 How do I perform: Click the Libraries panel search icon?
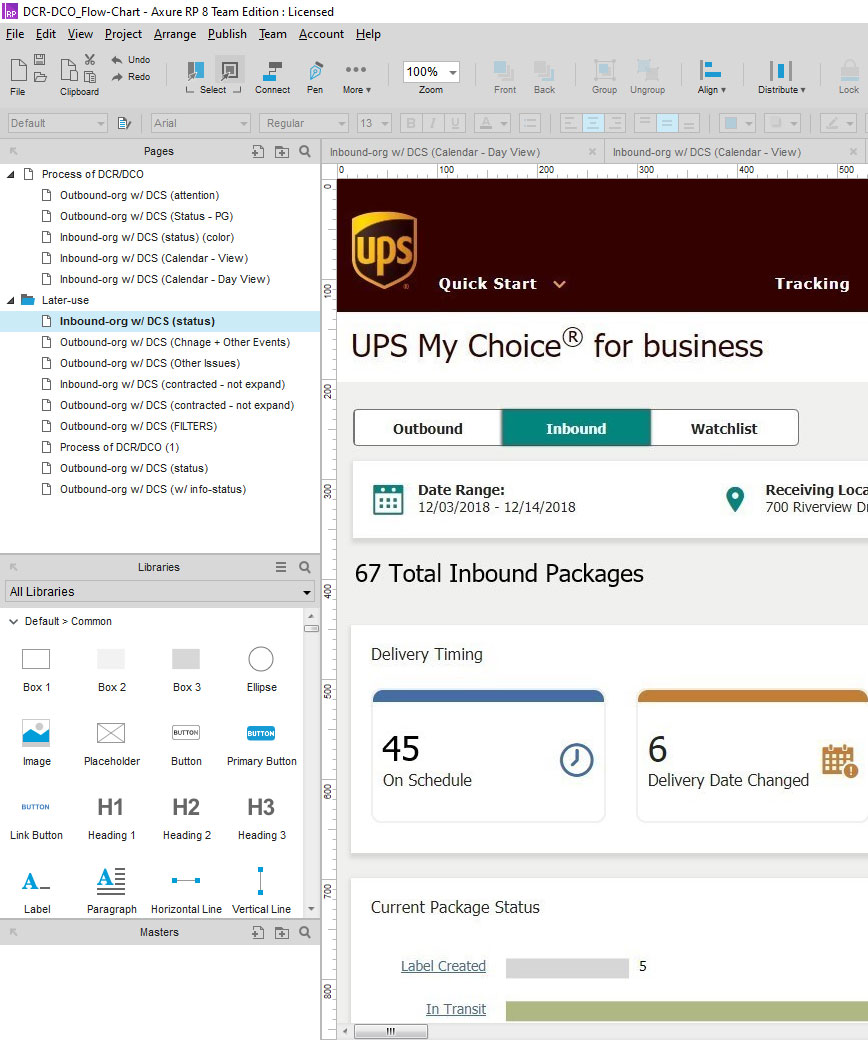click(304, 567)
